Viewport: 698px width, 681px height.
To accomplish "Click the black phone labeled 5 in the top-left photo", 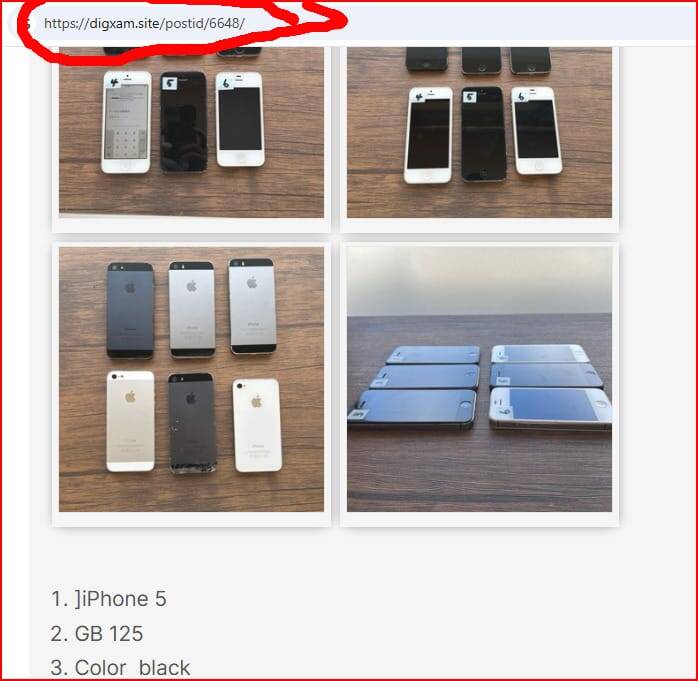I will 183,122.
